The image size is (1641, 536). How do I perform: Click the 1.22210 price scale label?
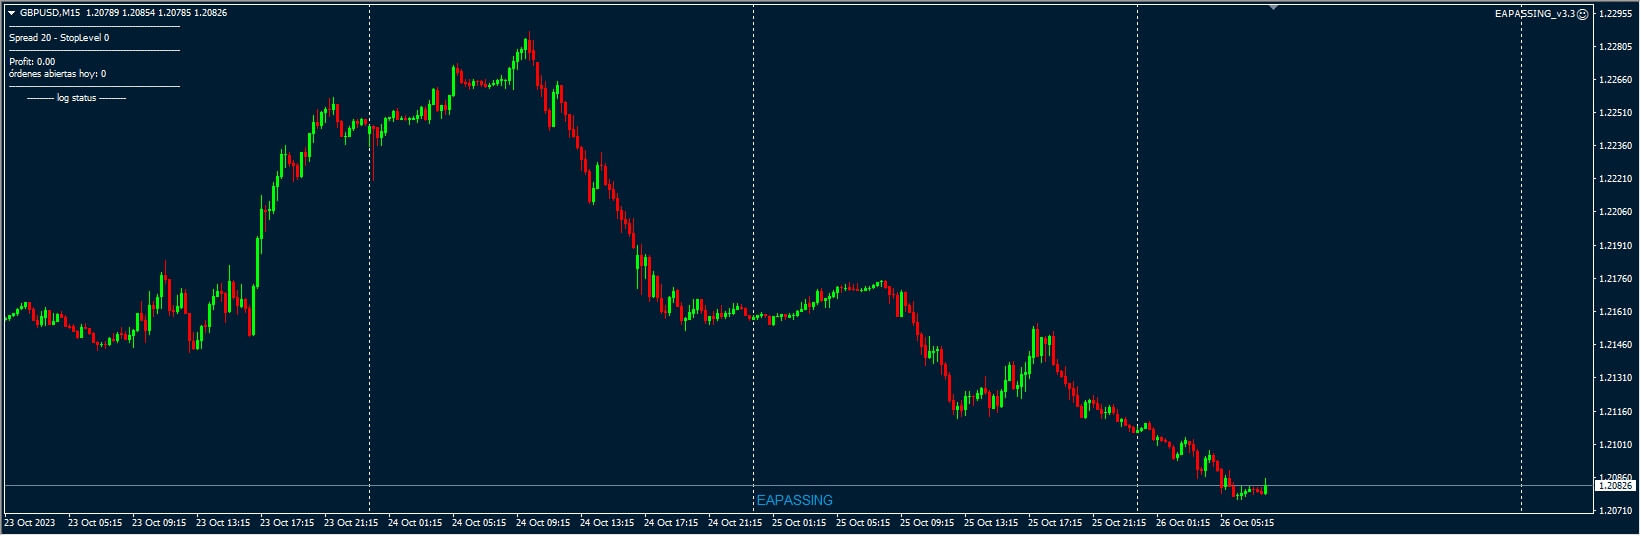(1617, 179)
